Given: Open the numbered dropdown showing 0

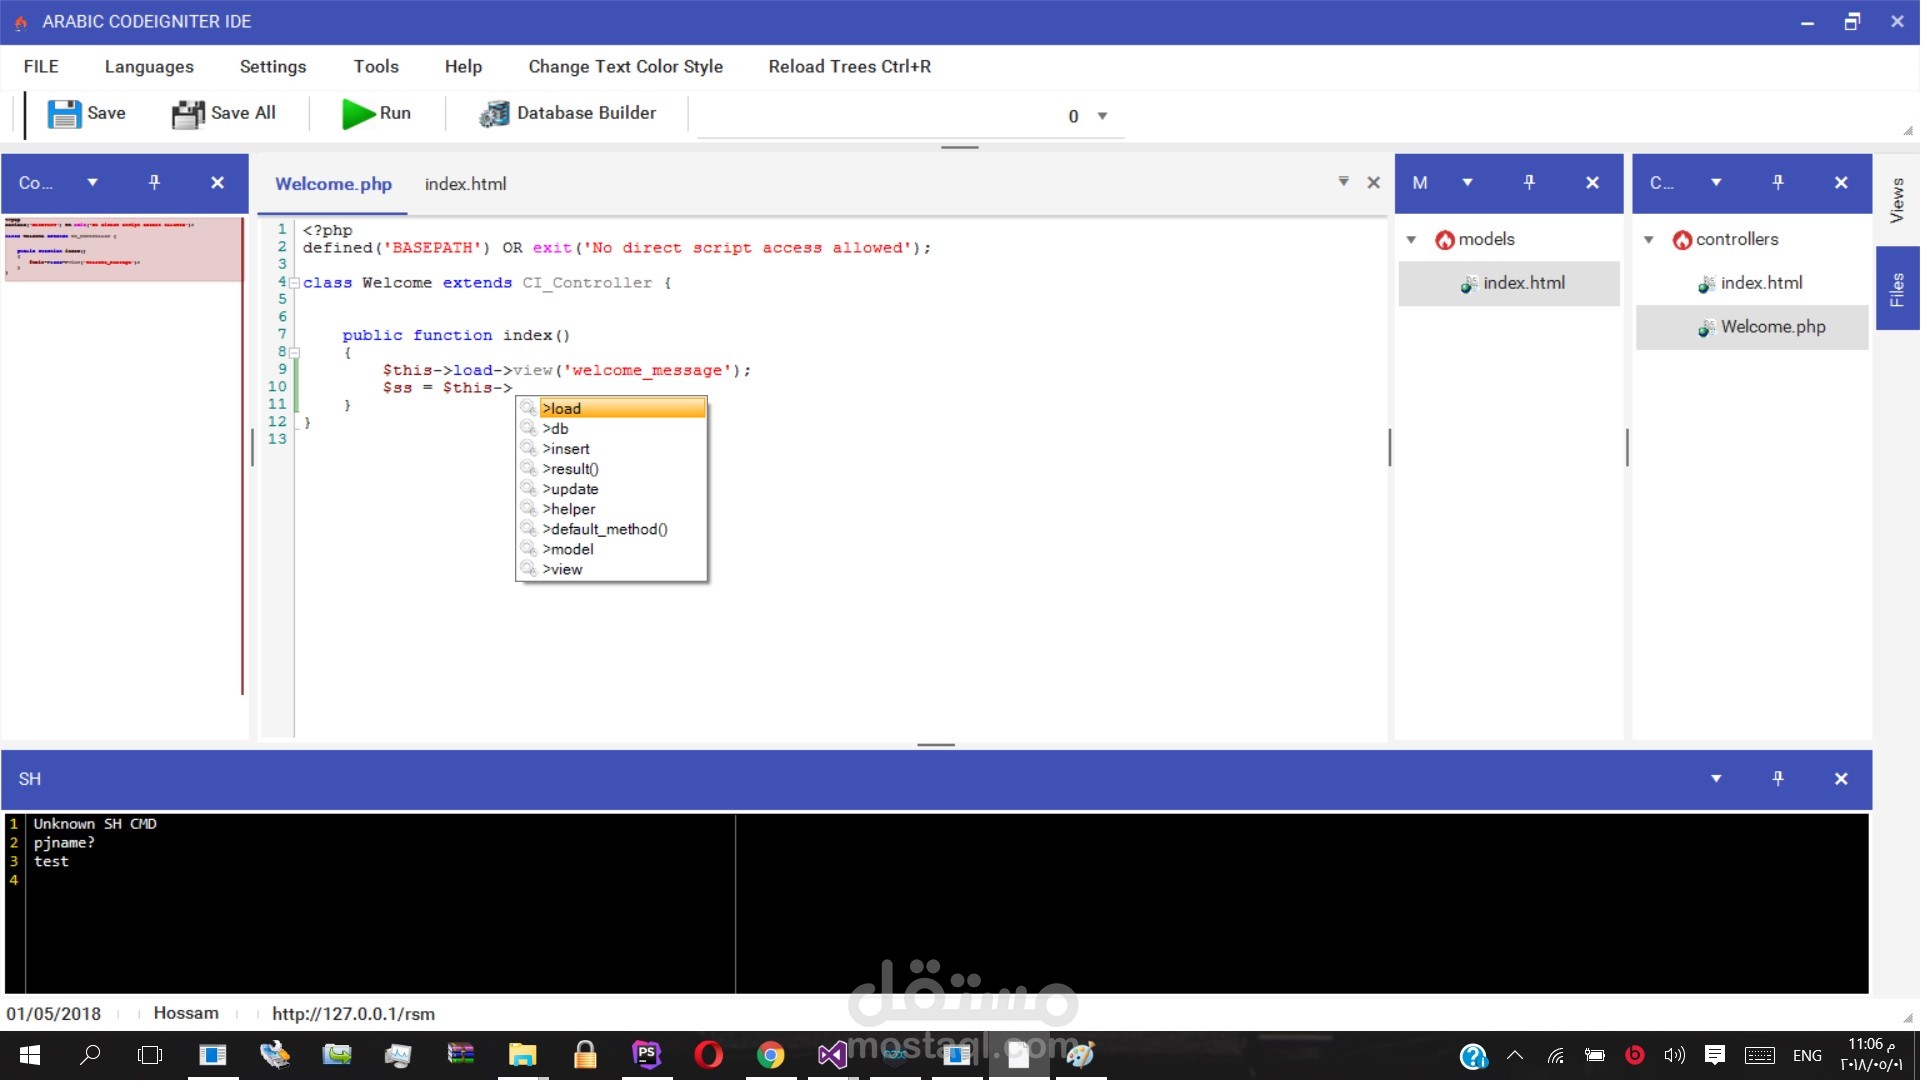Looking at the screenshot, I should 1101,116.
